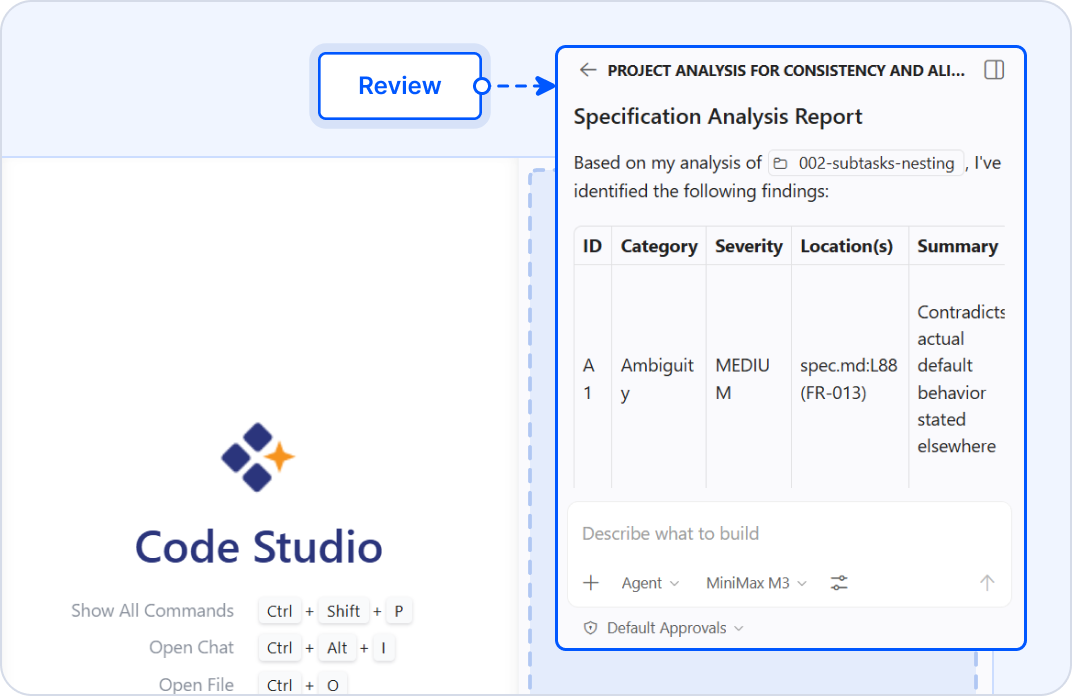The width and height of the screenshot is (1072, 696).
Task: Click the Open File label
Action: coord(196,684)
